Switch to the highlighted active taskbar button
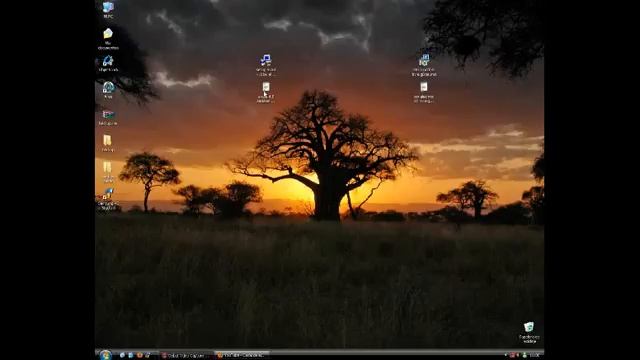Viewport: 640px width, 360px height. point(242,356)
